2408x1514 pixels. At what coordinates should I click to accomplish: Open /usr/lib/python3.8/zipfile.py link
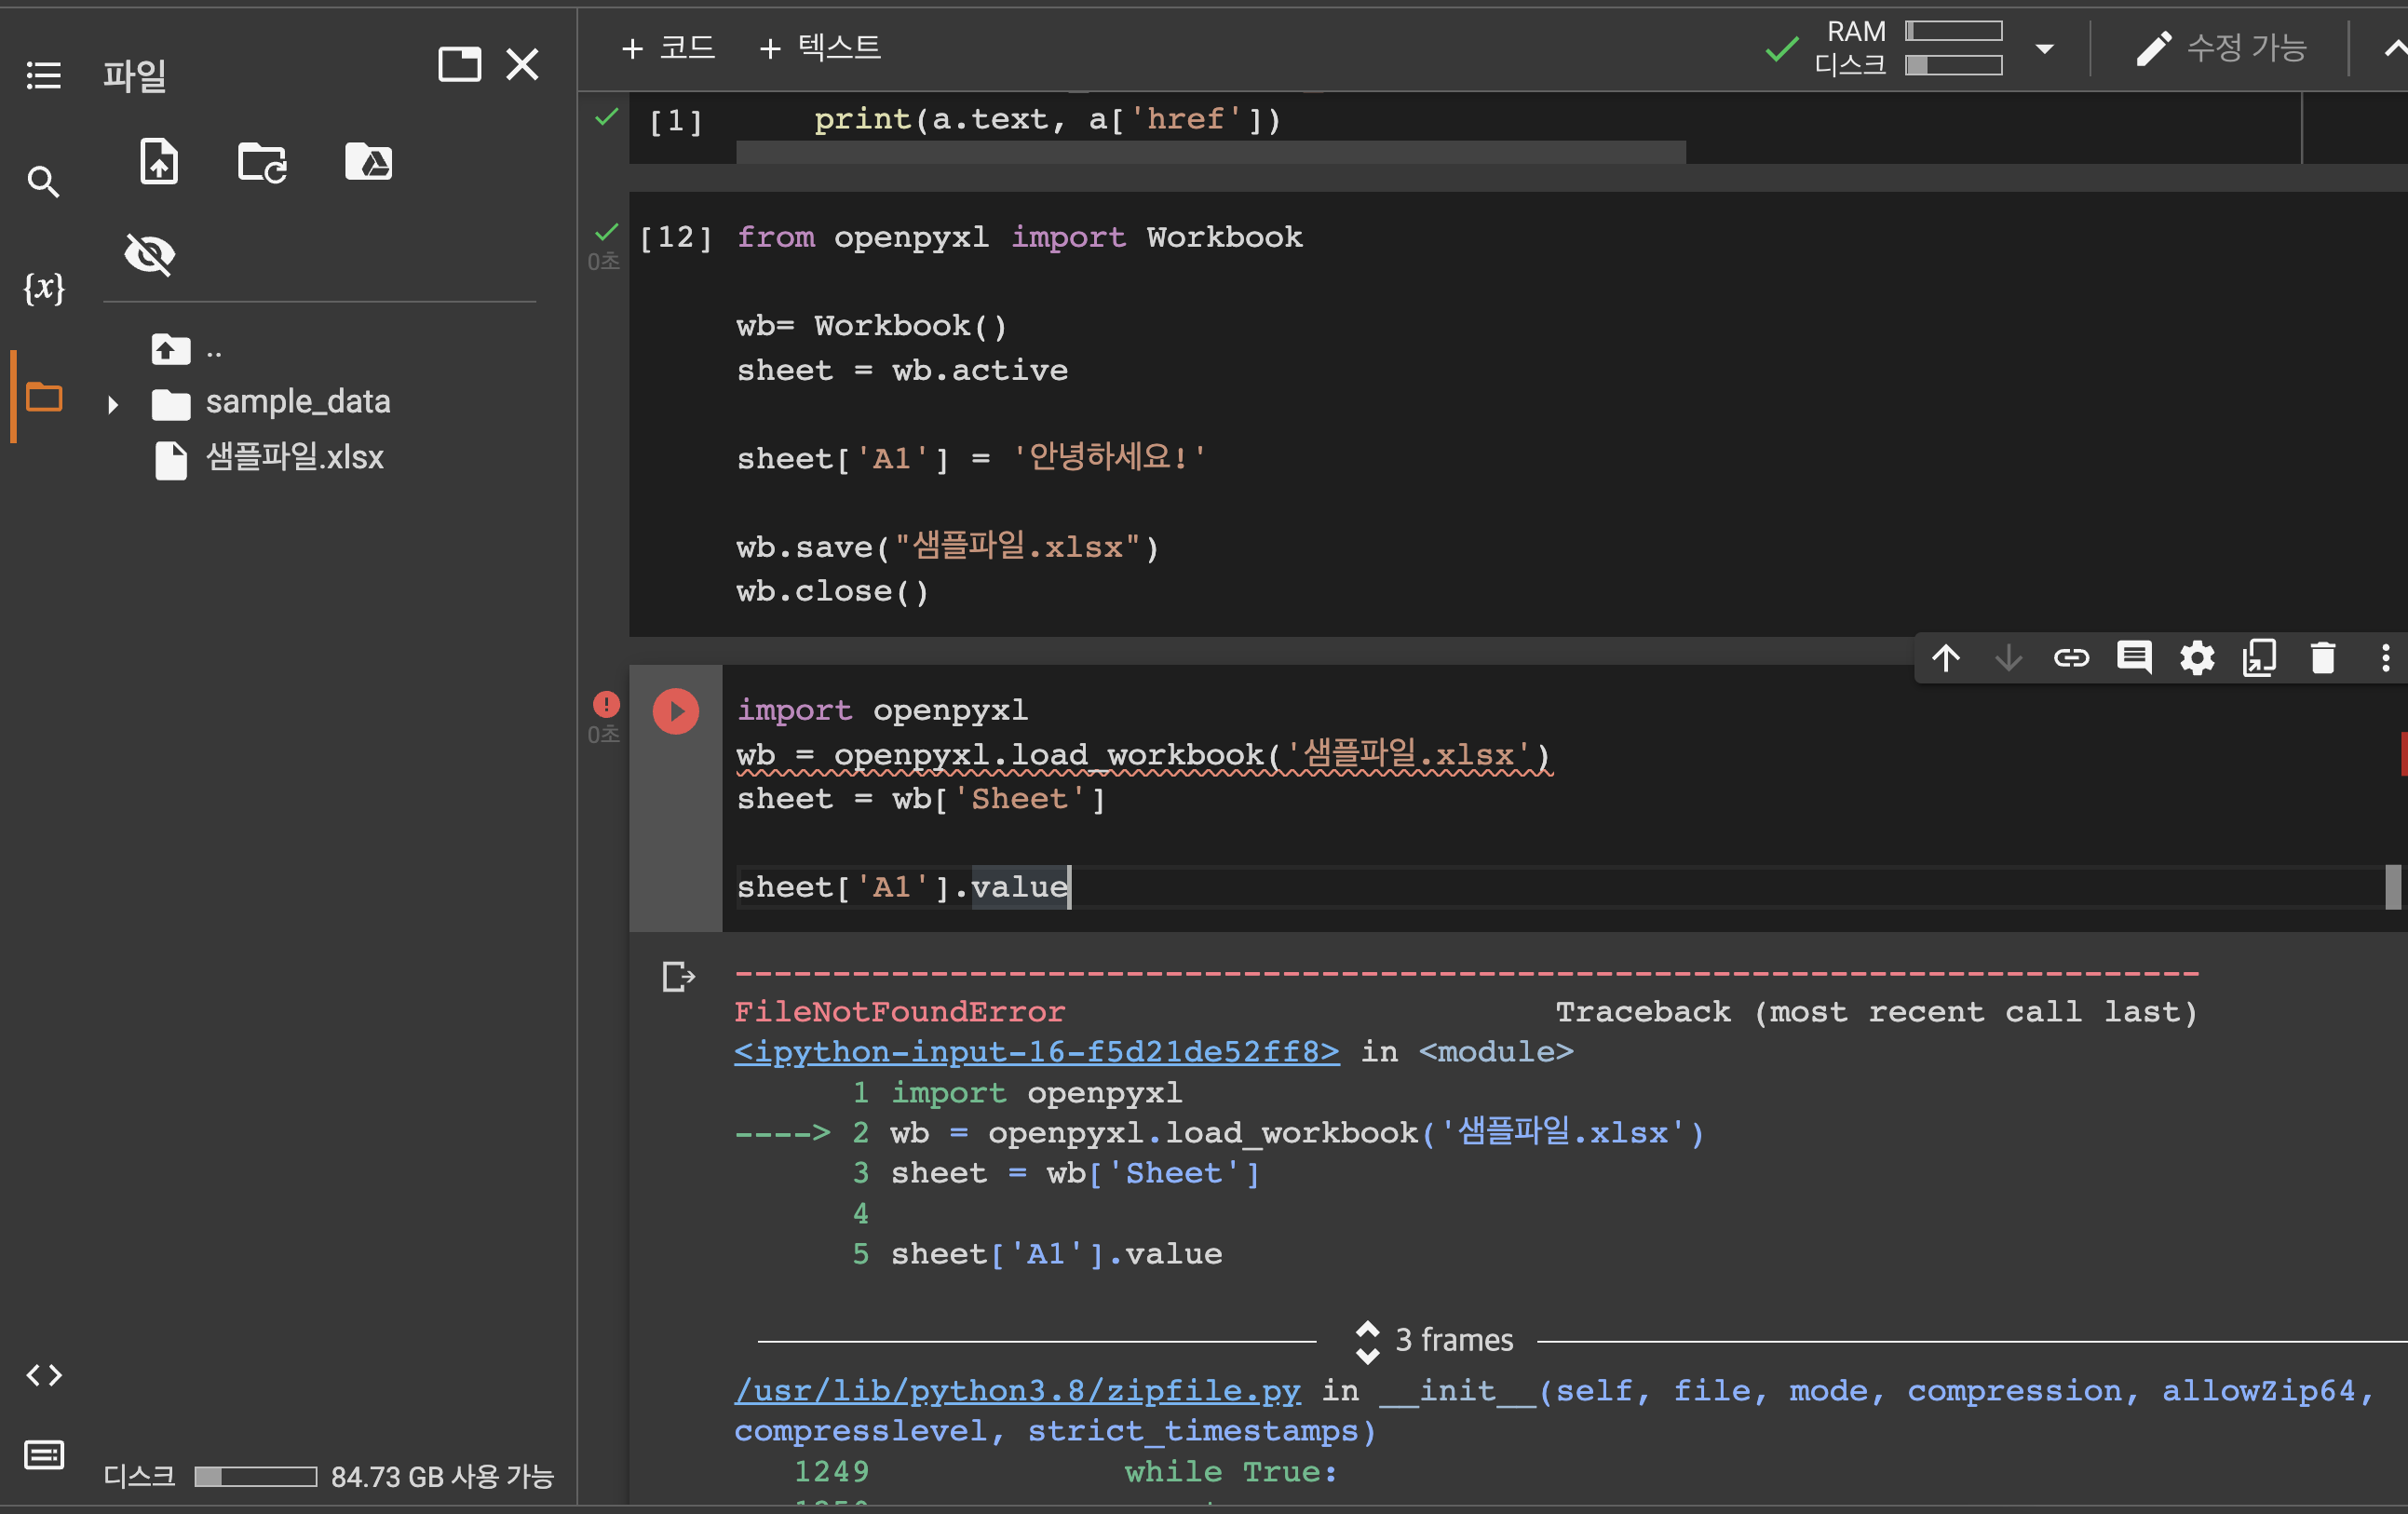tap(1017, 1391)
